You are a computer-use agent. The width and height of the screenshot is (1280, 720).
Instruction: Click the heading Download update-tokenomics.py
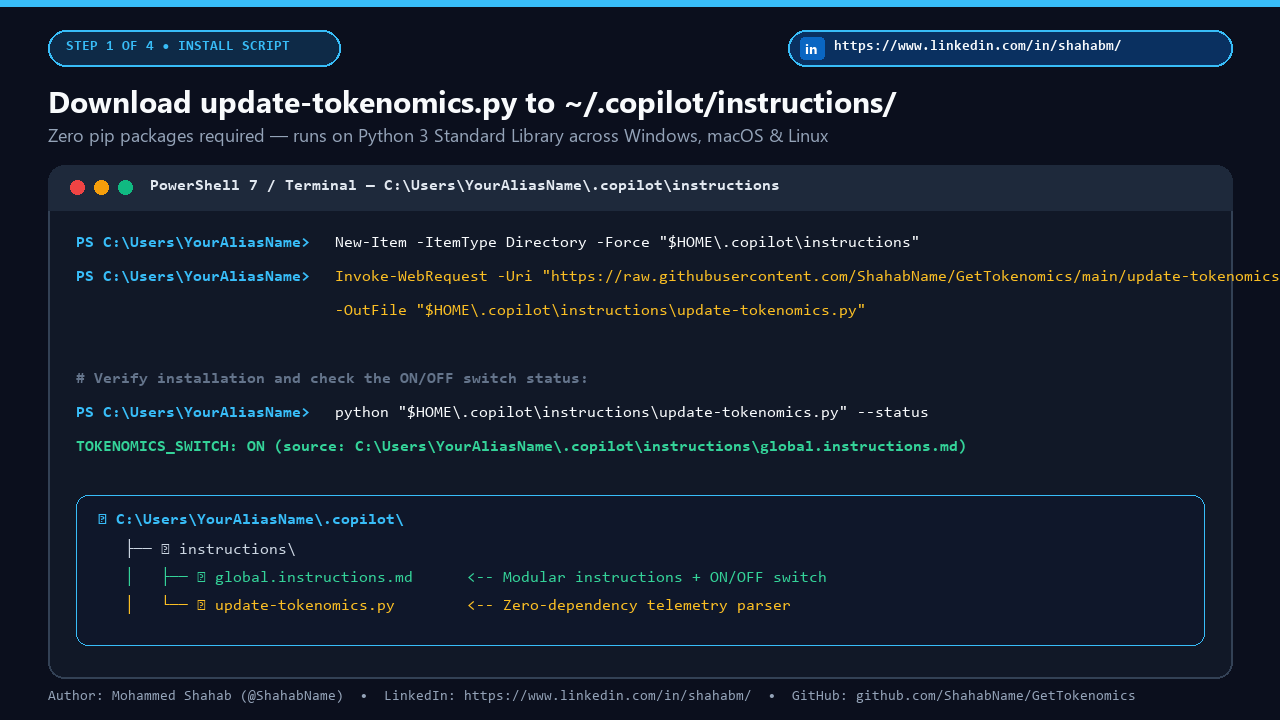click(472, 103)
